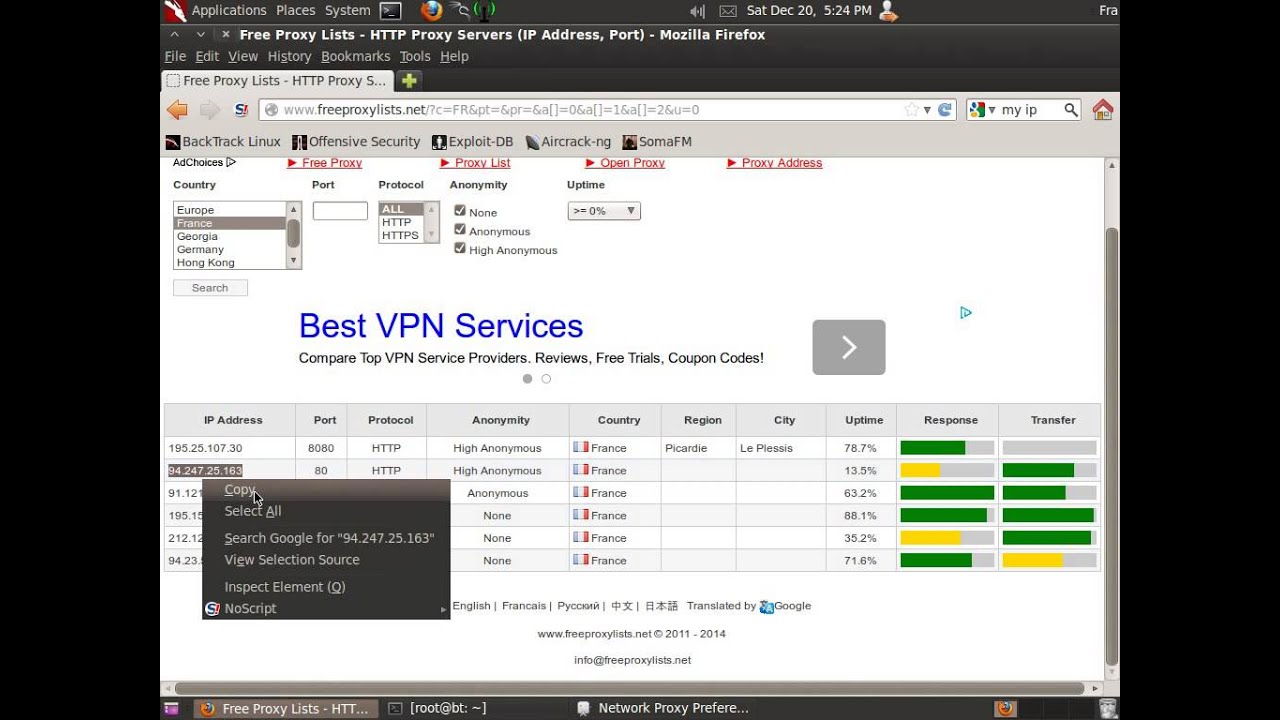Choose Copy from context menu
1280x720 pixels.
326,490
